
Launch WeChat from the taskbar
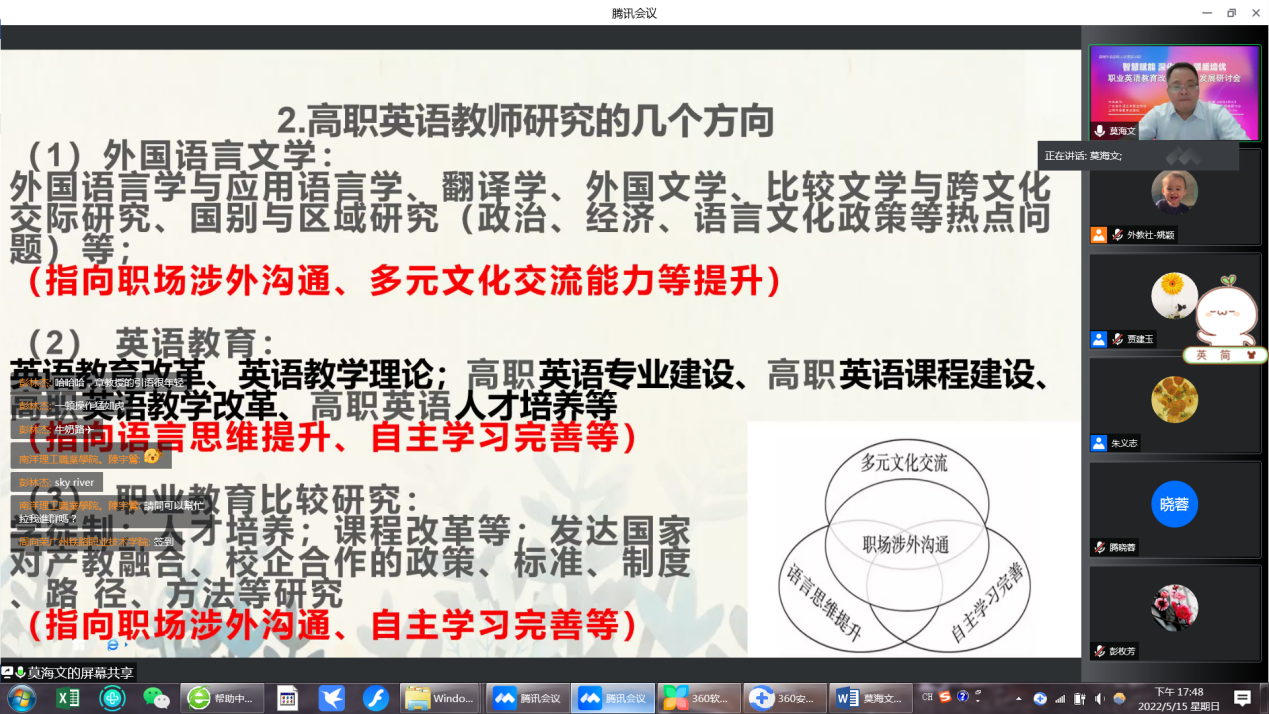[156, 698]
